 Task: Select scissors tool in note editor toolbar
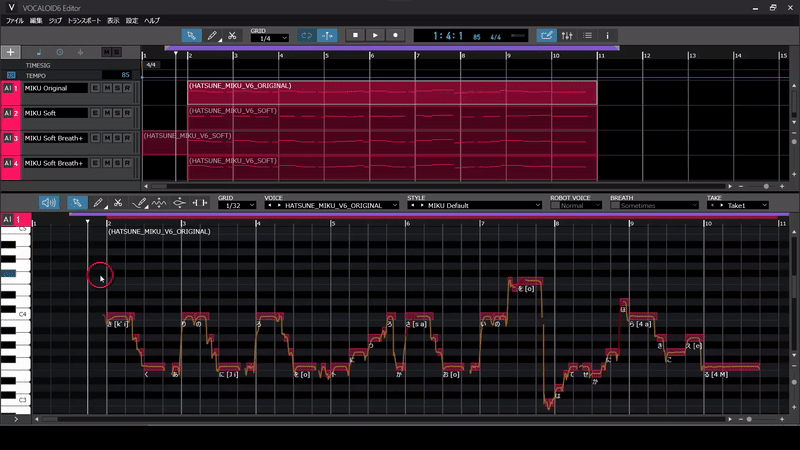(118, 203)
